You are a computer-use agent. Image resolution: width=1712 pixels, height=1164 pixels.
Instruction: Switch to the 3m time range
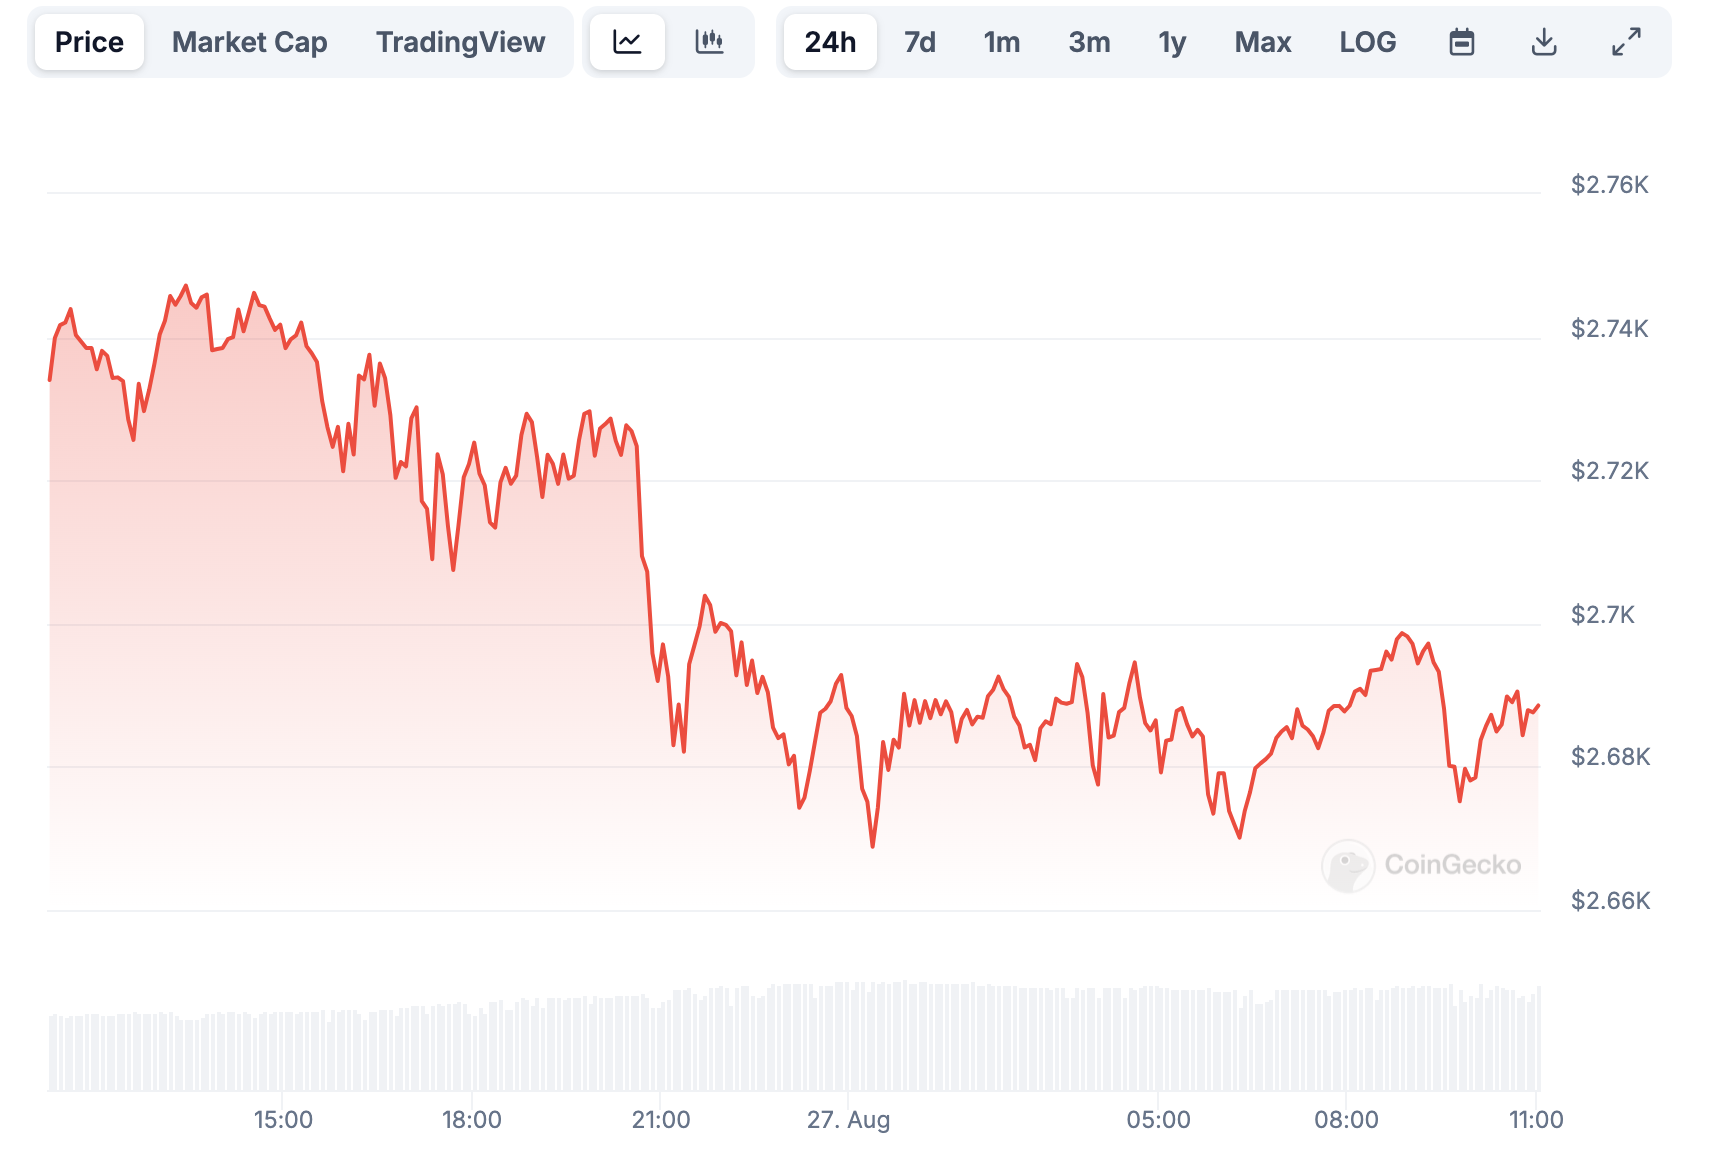(x=1089, y=42)
